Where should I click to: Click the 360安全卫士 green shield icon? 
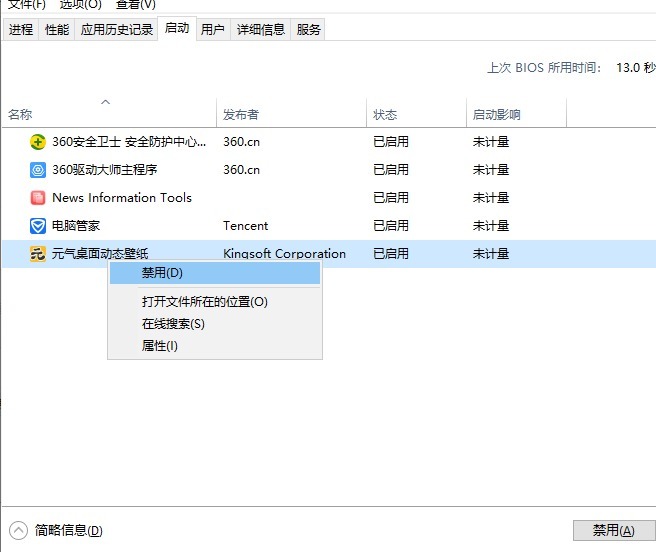(x=38, y=142)
